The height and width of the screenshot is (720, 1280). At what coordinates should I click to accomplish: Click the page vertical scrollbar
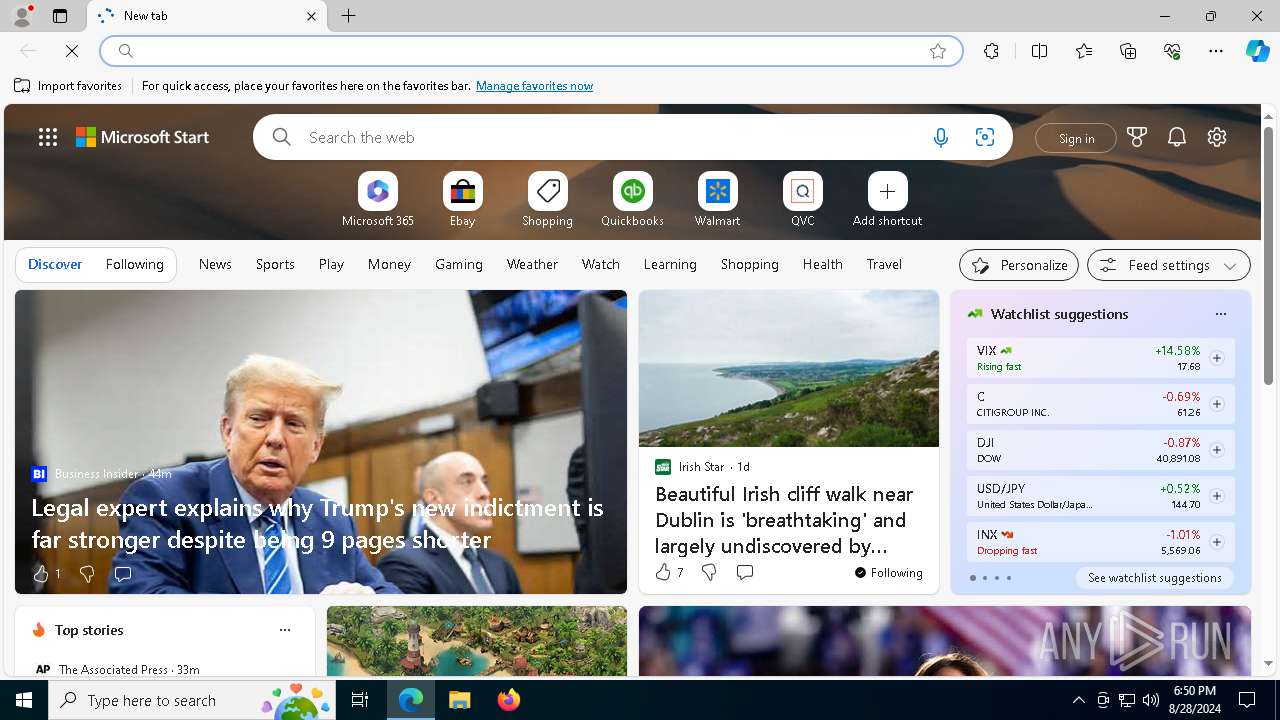(1268, 254)
